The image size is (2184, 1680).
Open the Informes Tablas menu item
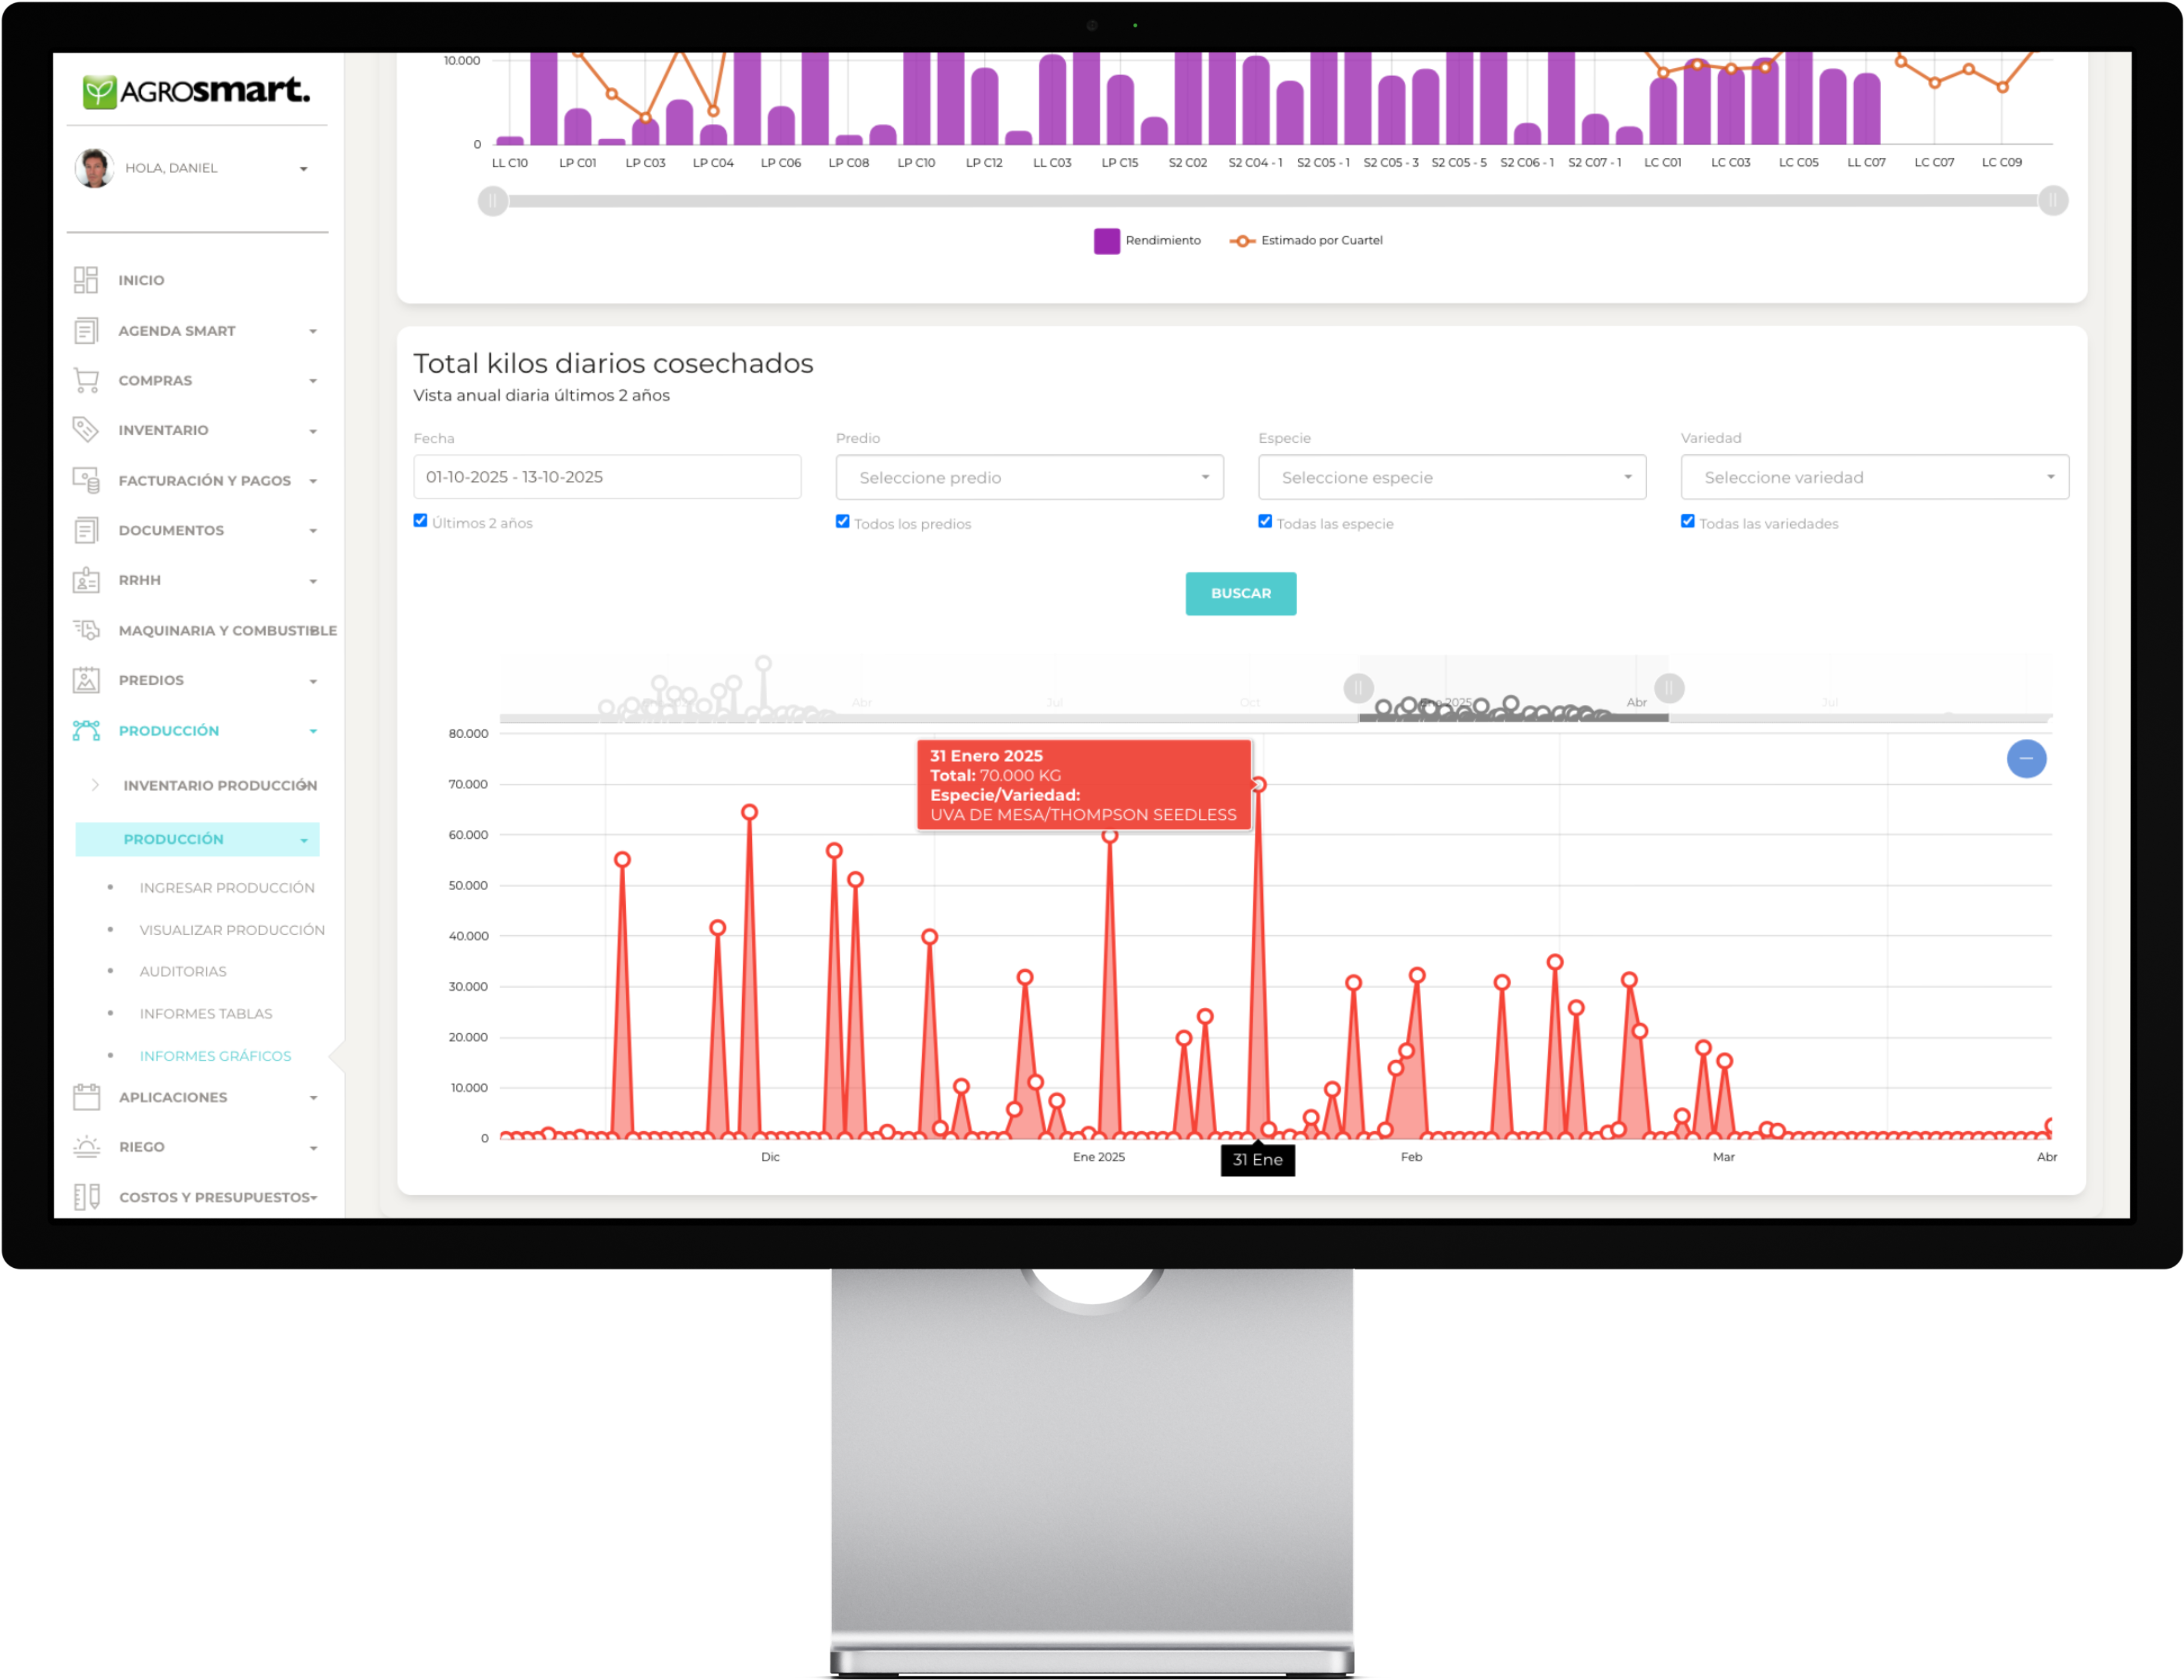click(x=205, y=1014)
